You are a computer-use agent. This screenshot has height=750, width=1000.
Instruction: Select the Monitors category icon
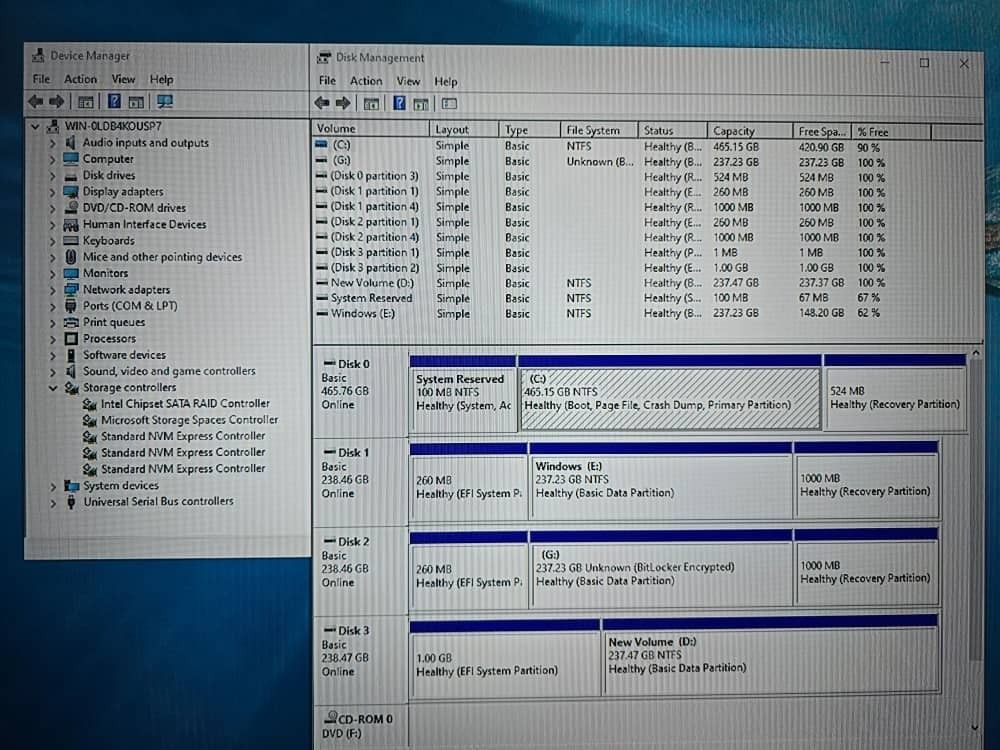point(71,273)
